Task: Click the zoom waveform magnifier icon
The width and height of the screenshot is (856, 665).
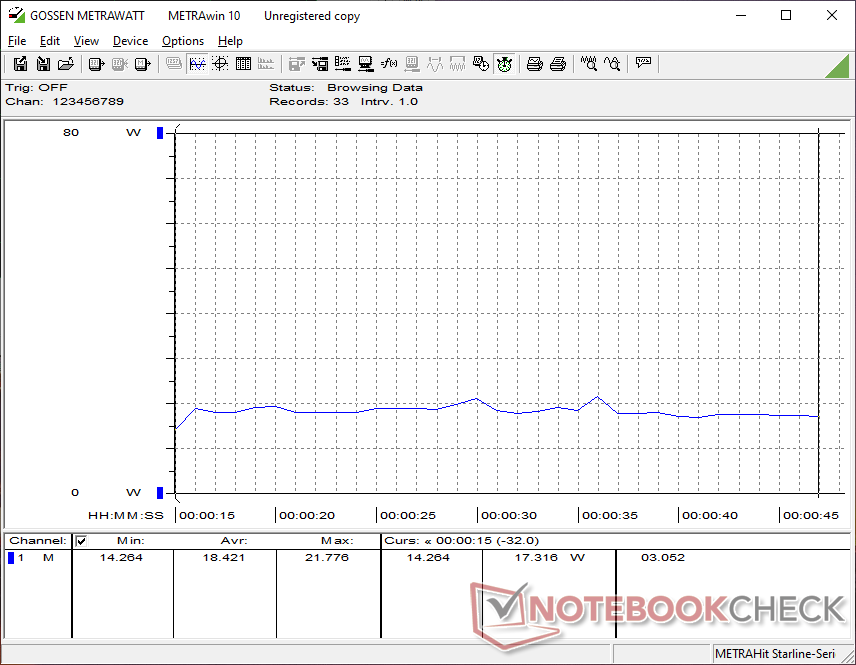Action: point(589,64)
